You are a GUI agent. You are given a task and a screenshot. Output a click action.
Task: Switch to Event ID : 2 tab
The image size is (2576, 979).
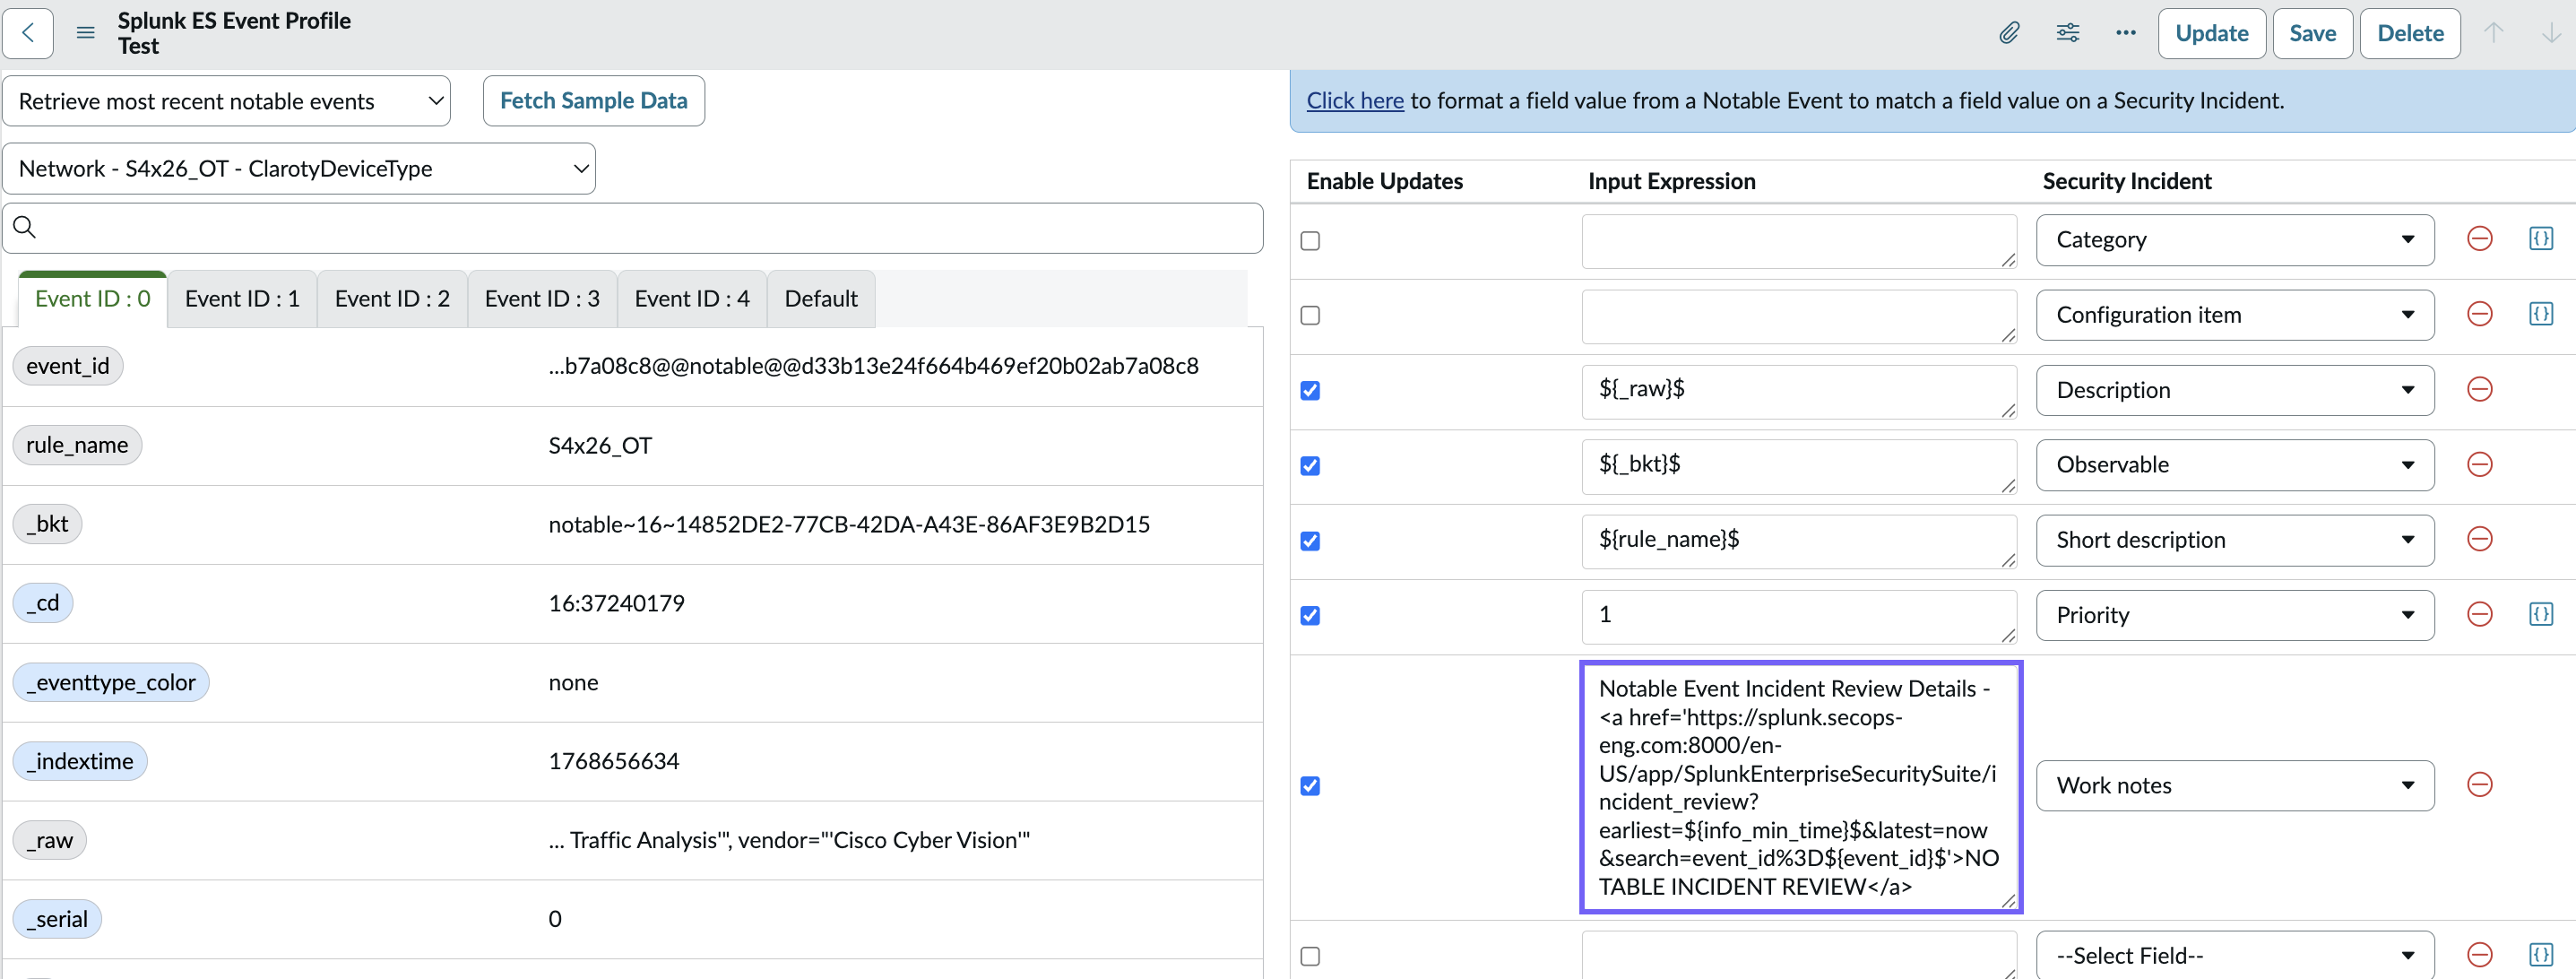click(392, 299)
